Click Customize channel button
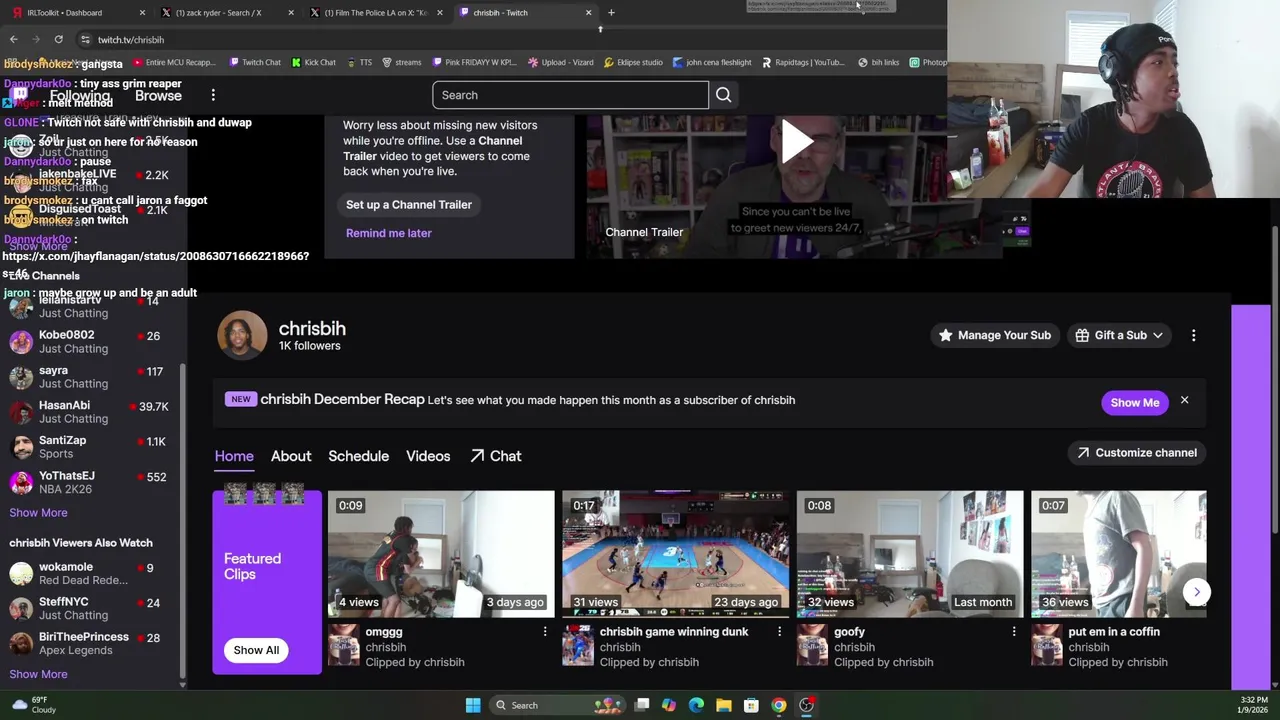This screenshot has height=720, width=1280. coord(1135,453)
